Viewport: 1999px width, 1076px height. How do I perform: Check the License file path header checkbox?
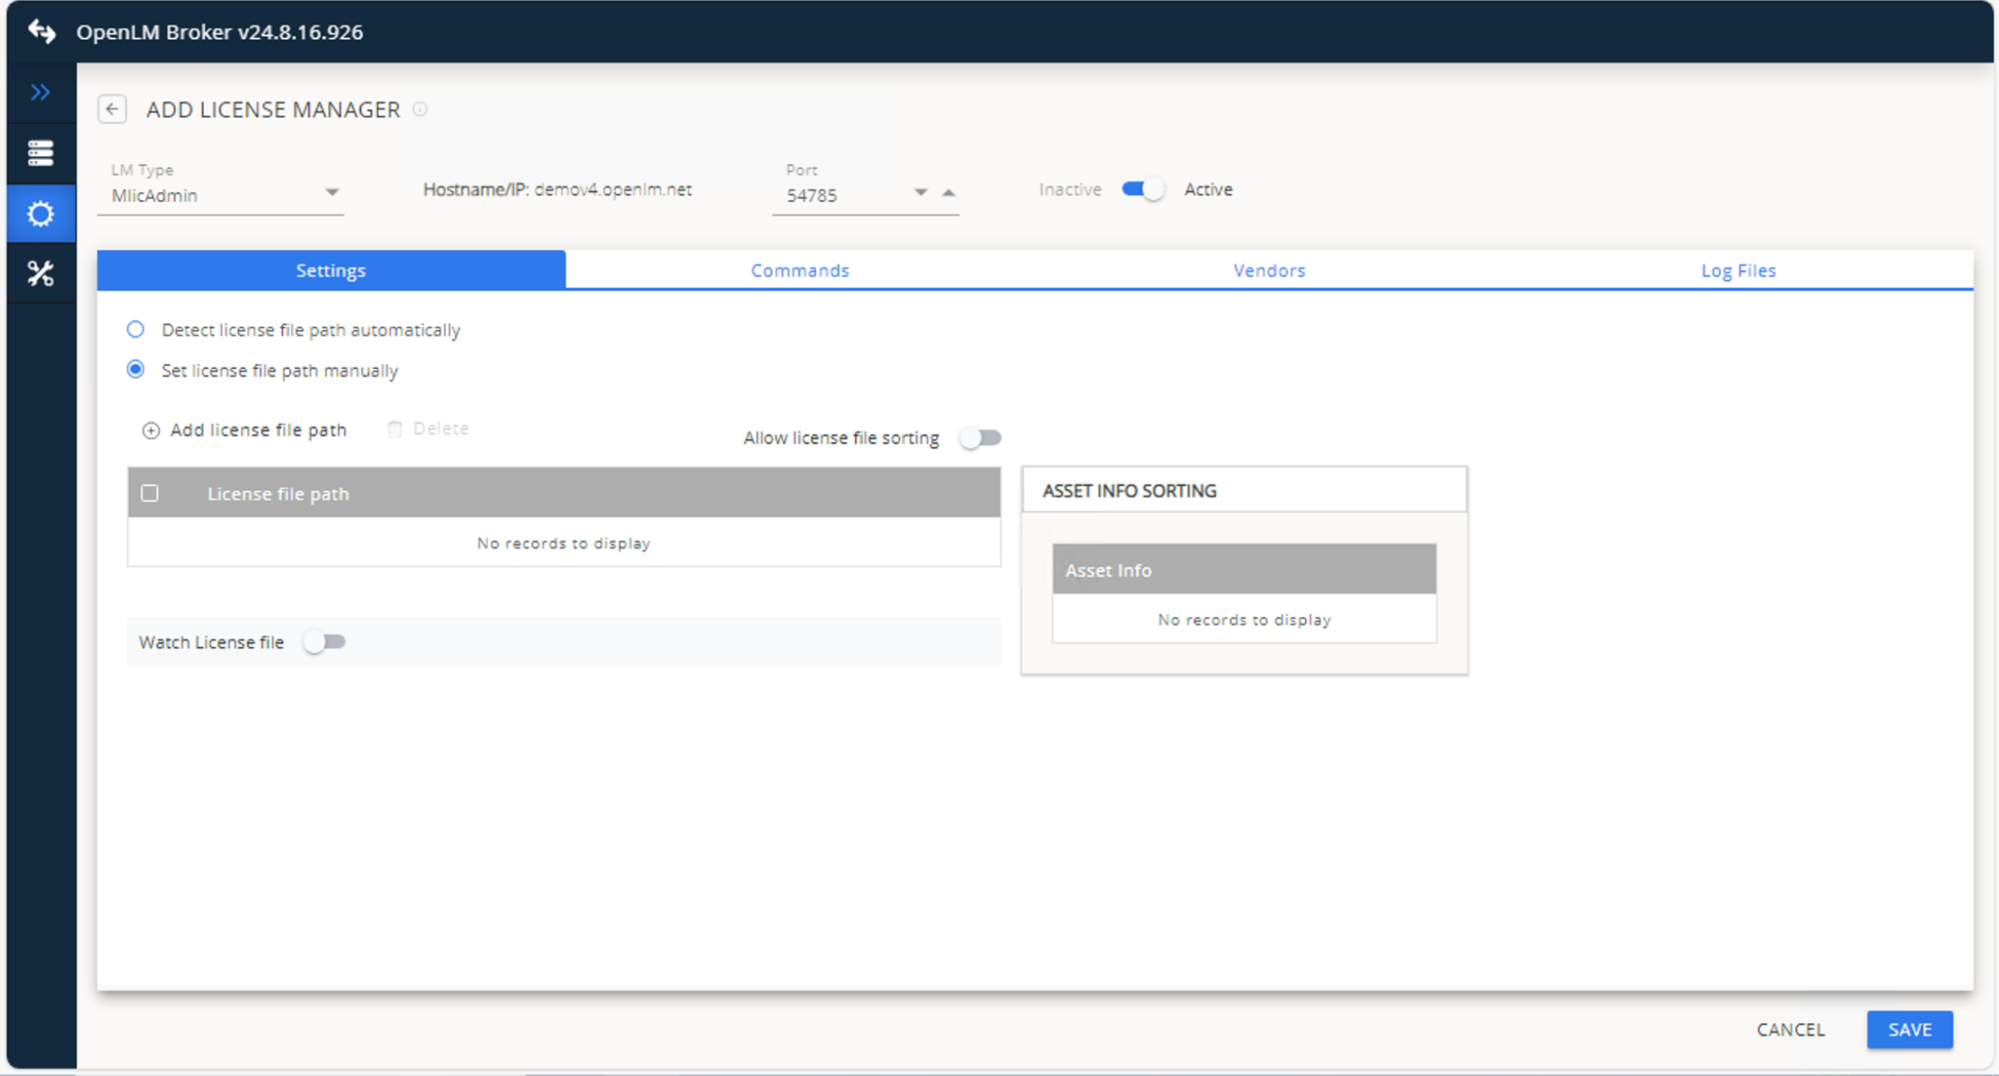tap(150, 493)
